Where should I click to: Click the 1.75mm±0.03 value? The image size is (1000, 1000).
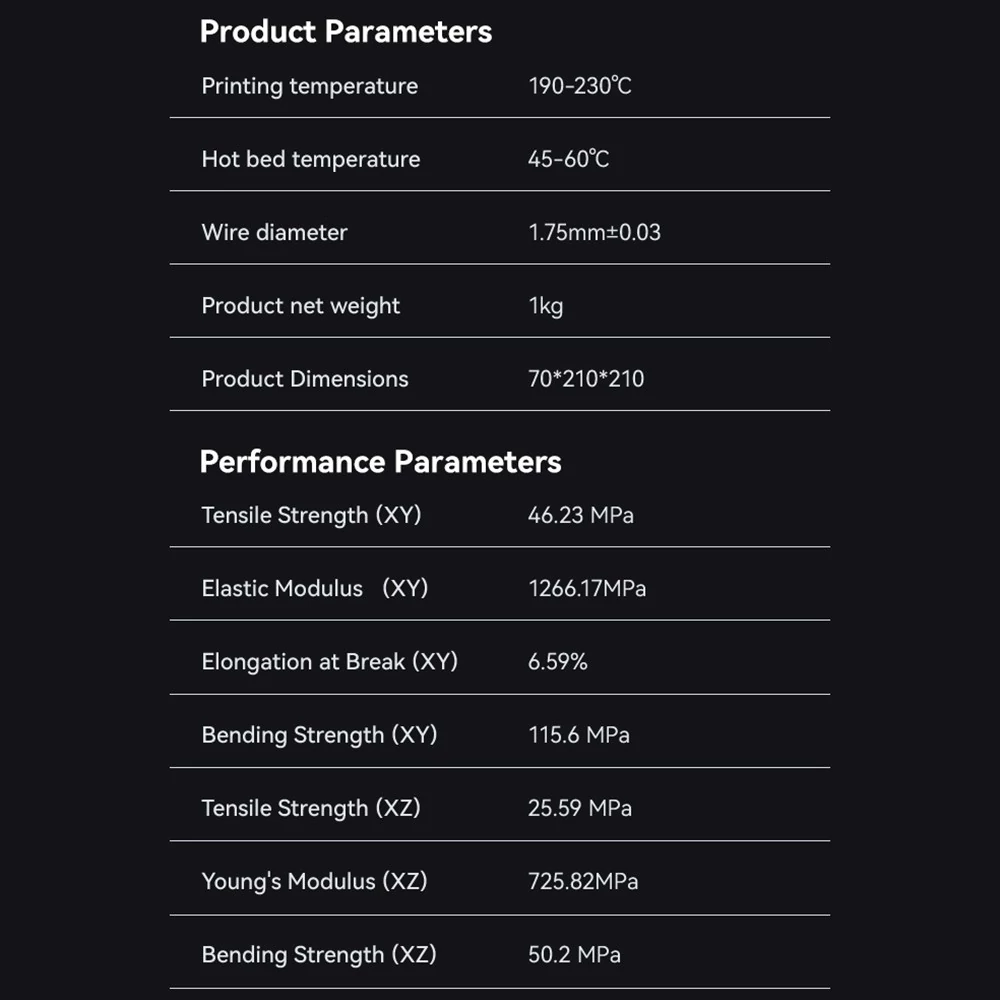coord(594,232)
